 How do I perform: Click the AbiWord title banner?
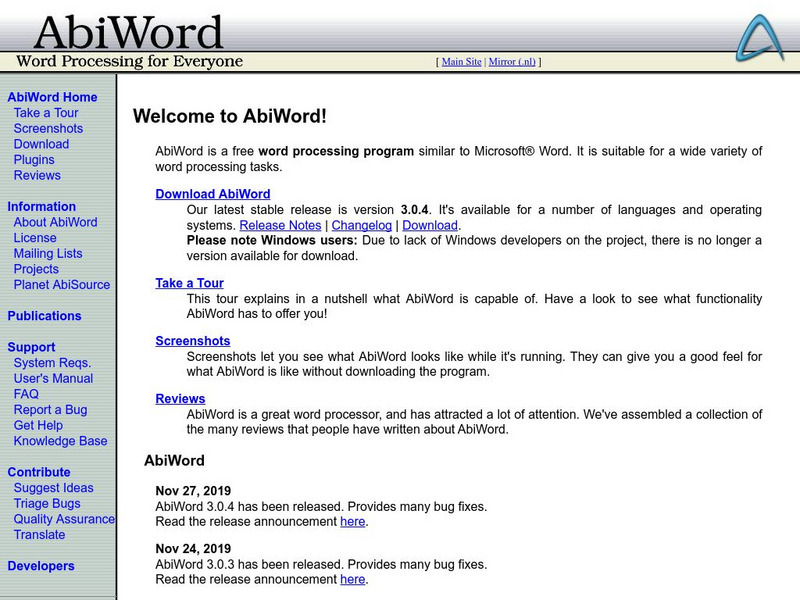click(x=129, y=33)
